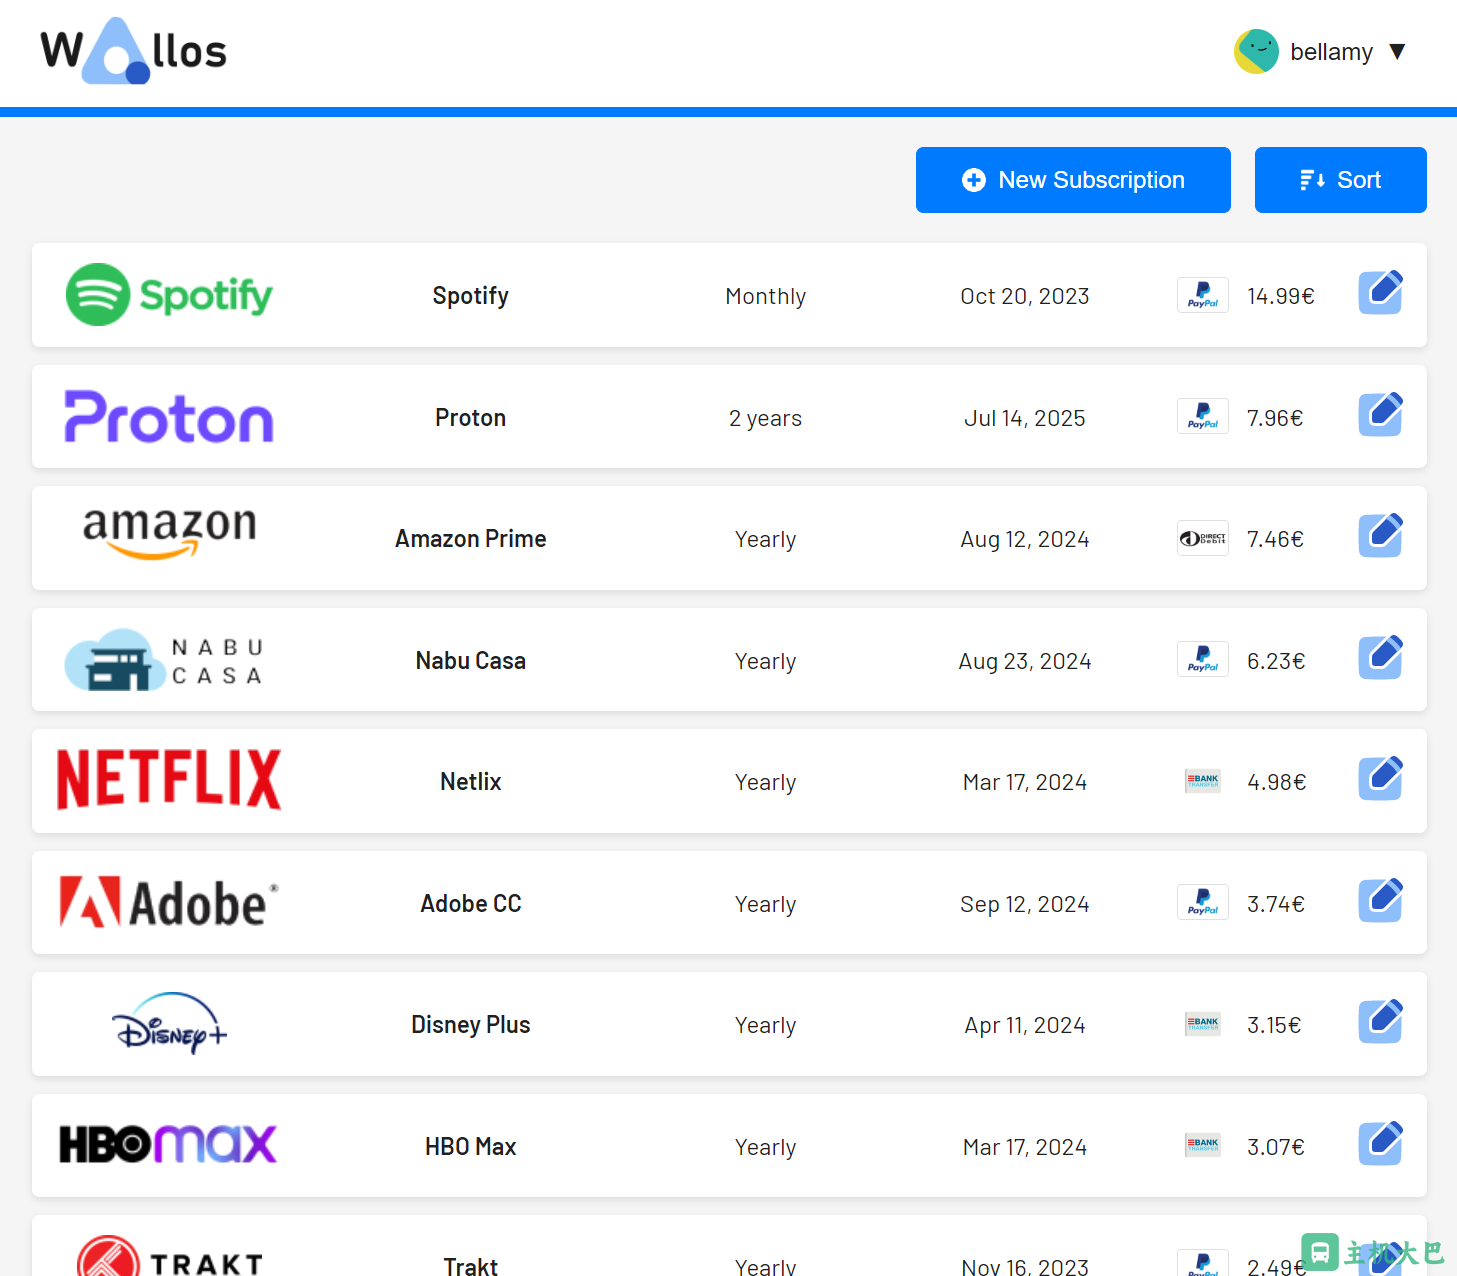
Task: Click the "14.99€" price
Action: [x=1281, y=296]
